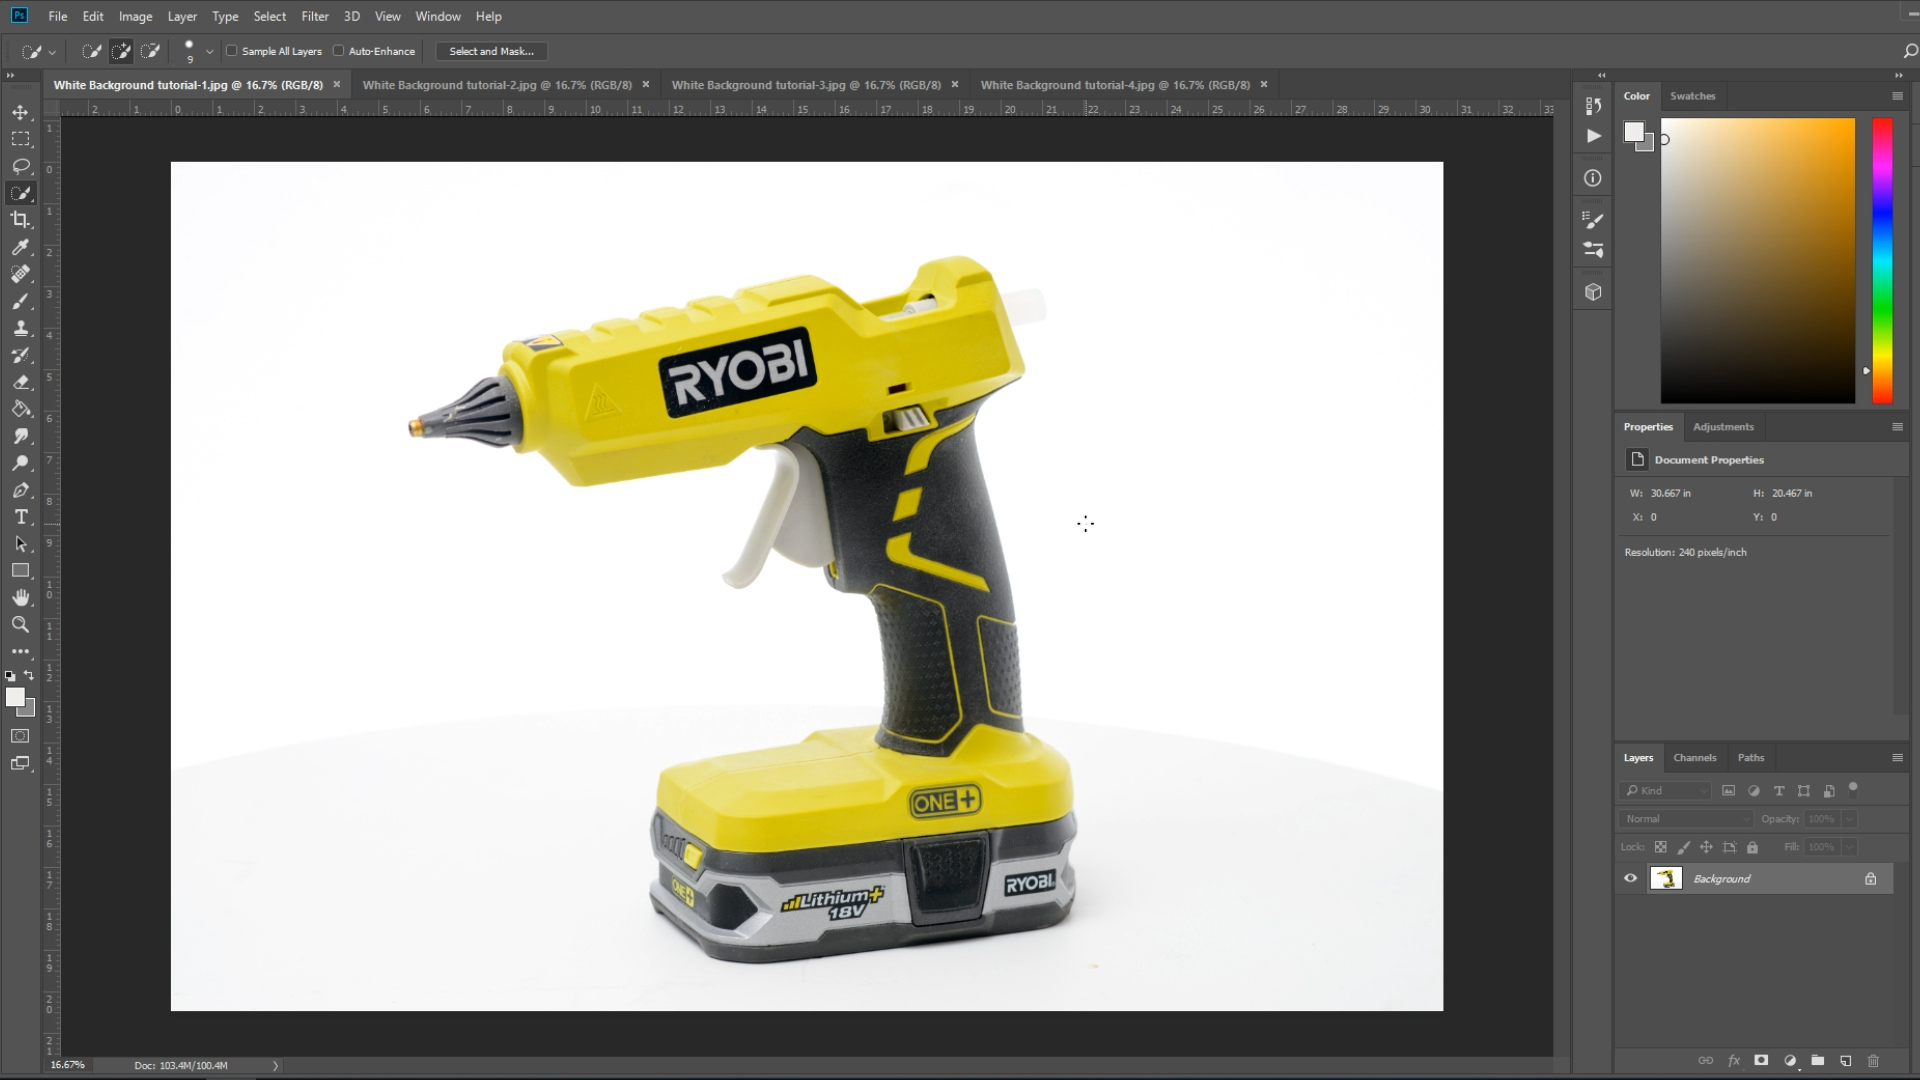Toggle lock transparent pixels
This screenshot has height=1080, width=1920.
[1660, 847]
